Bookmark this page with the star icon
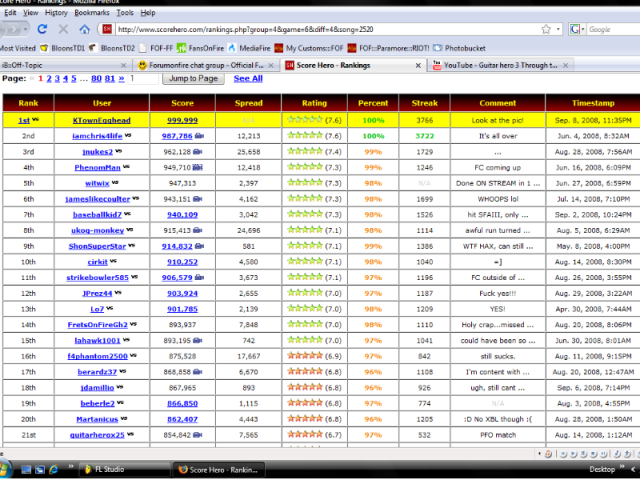640x480 pixels. coord(546,29)
